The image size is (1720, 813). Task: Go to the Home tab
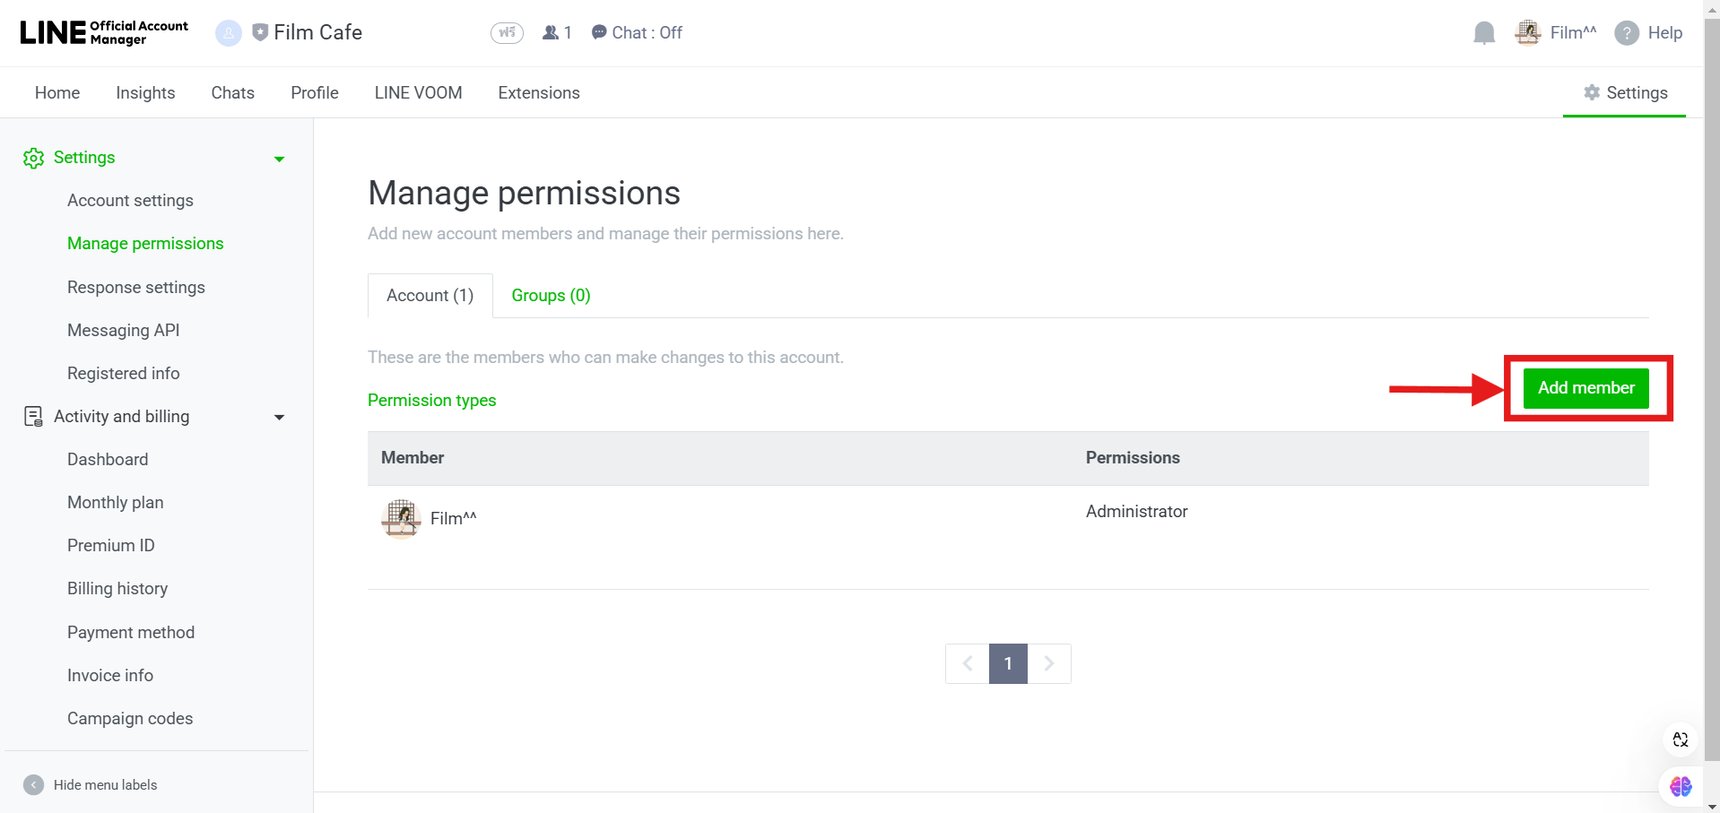click(57, 93)
